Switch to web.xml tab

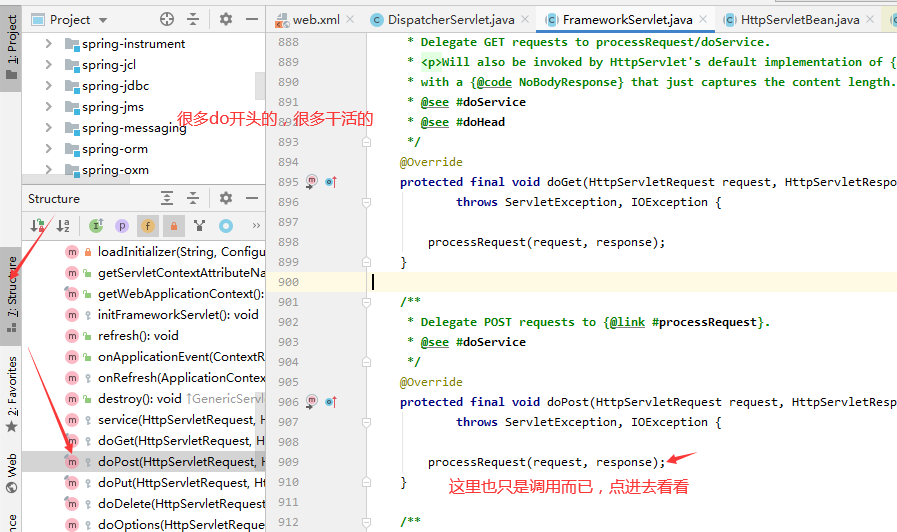coord(316,20)
